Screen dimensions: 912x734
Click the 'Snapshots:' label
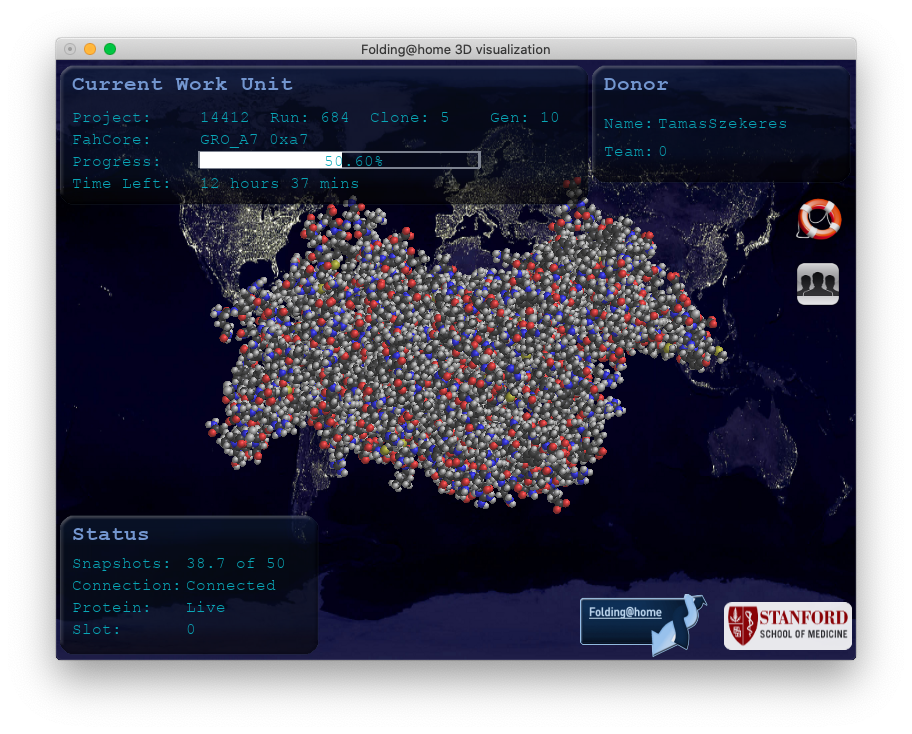coord(121,564)
